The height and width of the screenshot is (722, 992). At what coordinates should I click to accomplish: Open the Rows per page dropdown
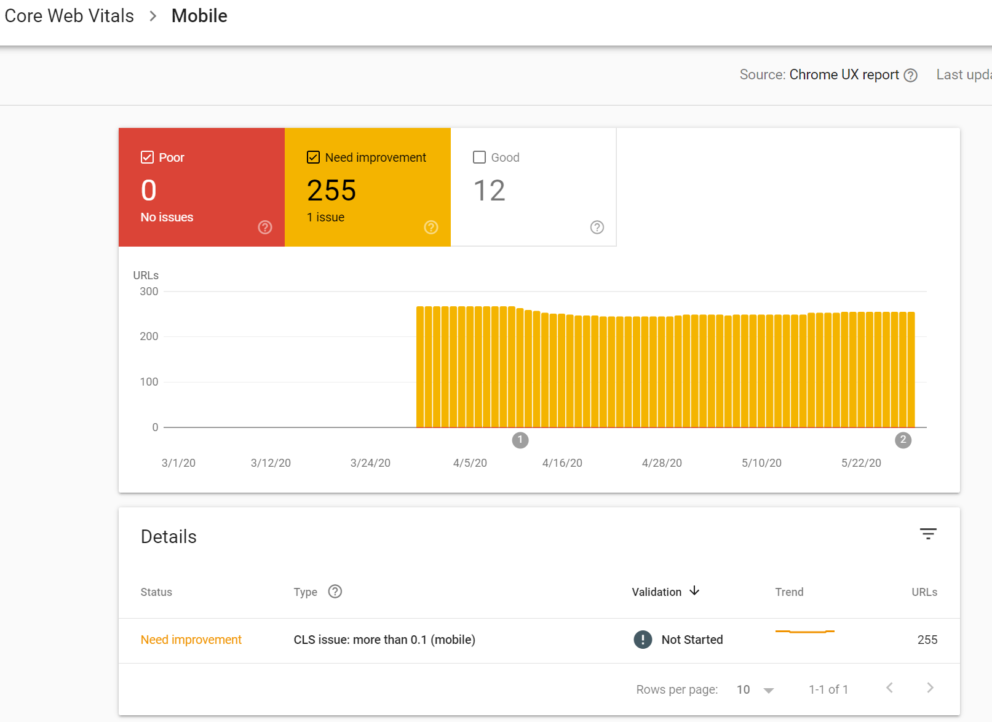[754, 689]
